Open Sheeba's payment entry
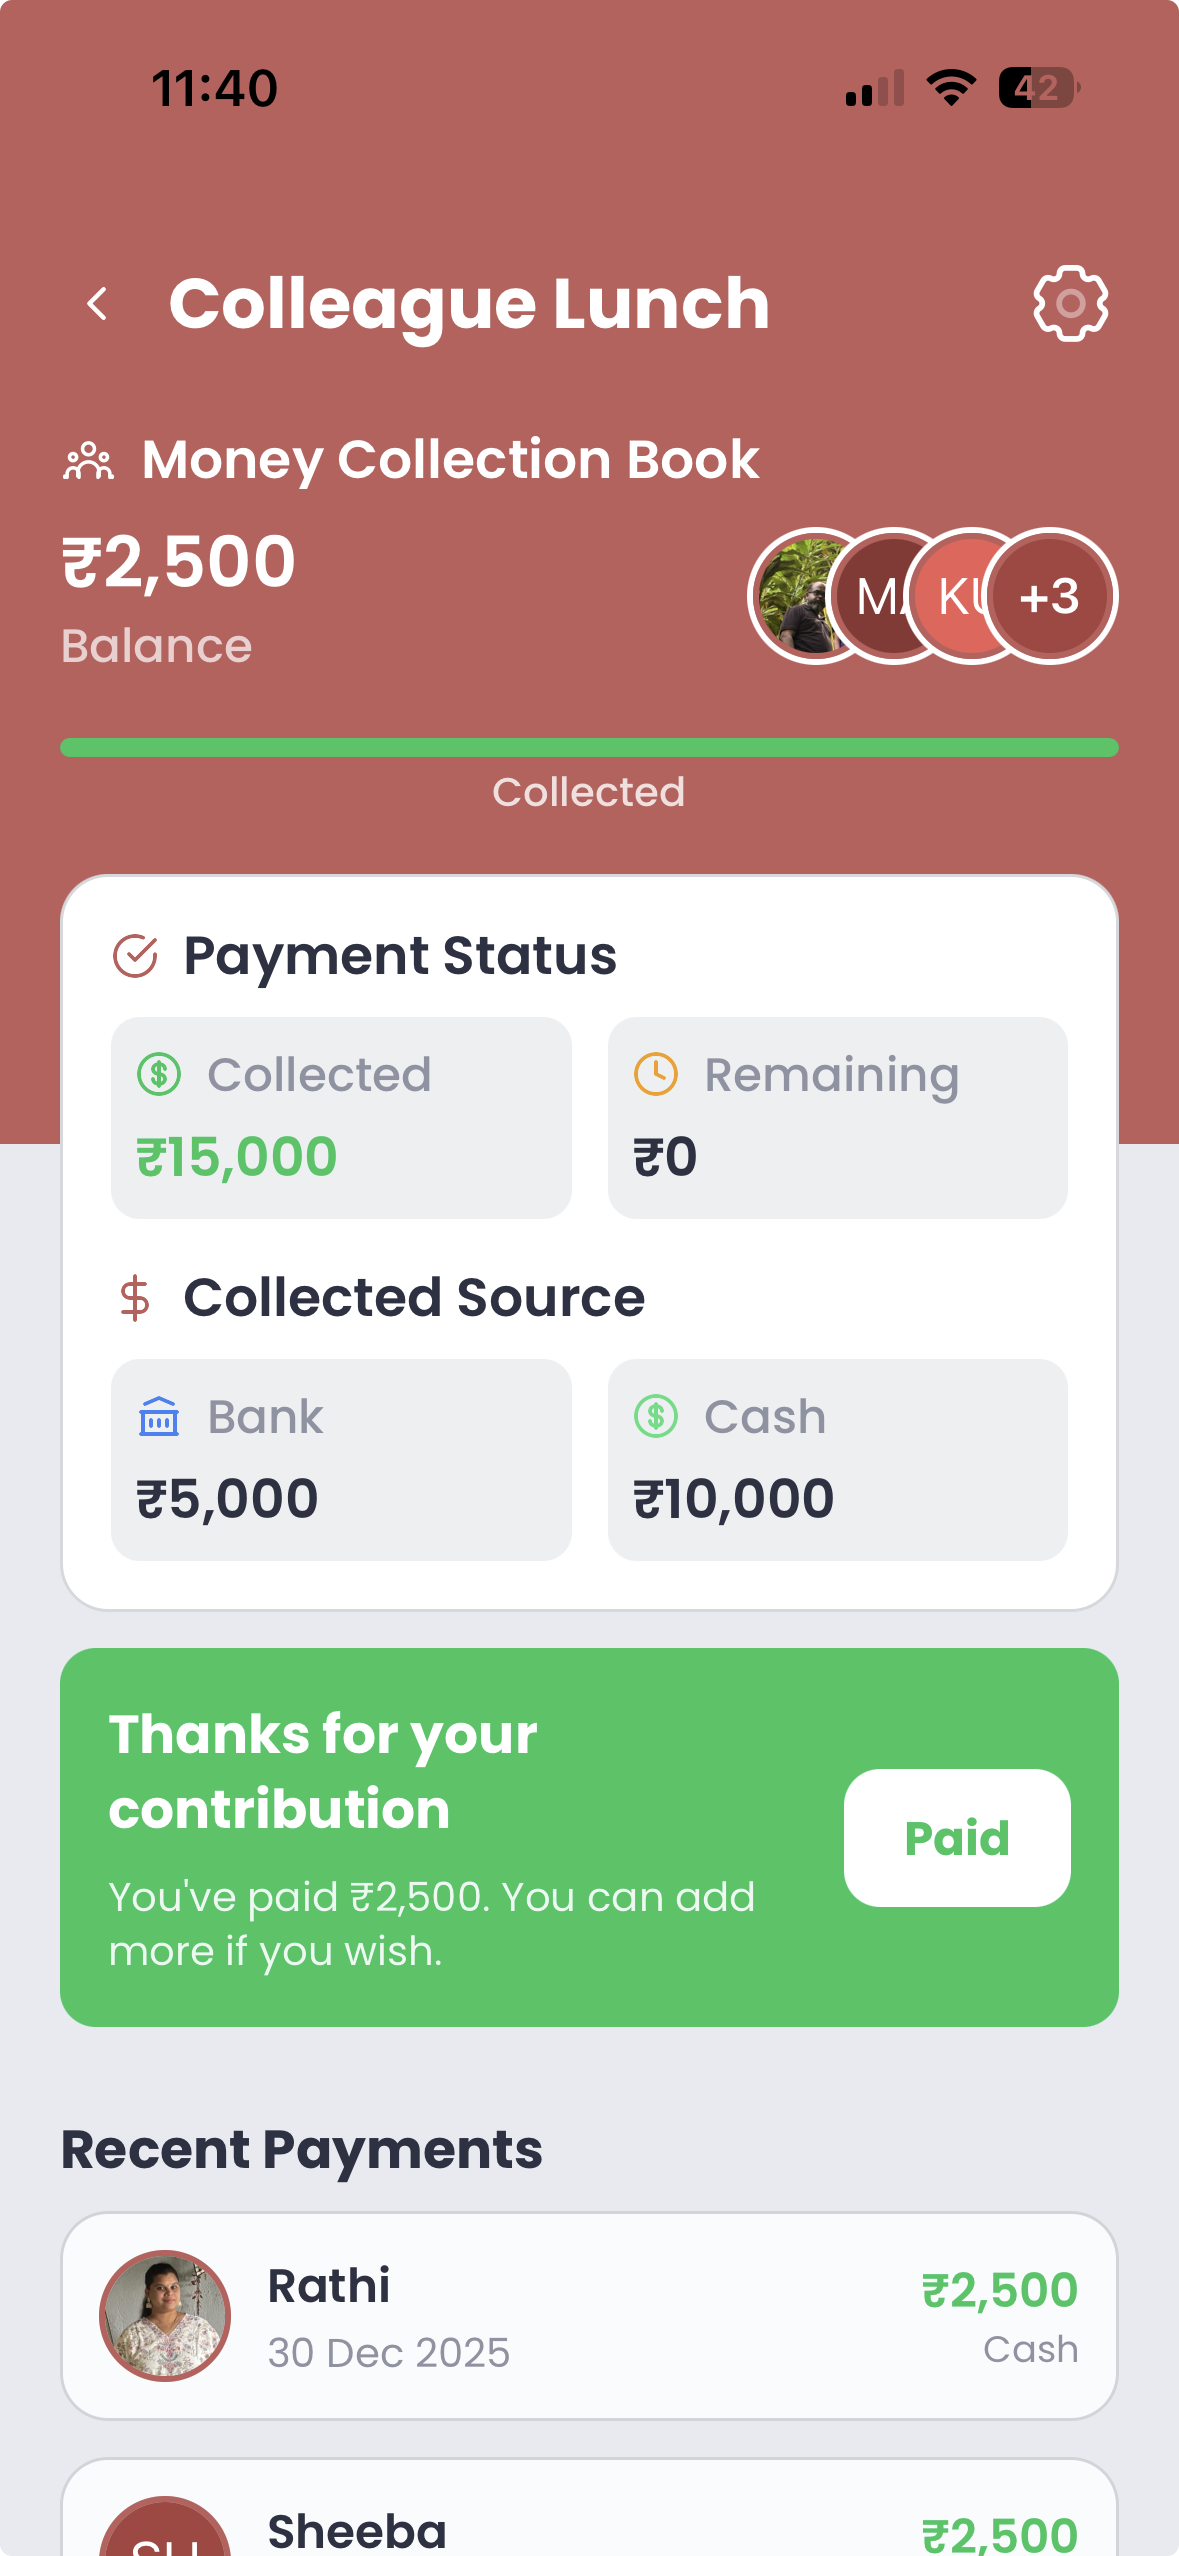The height and width of the screenshot is (2556, 1179). tap(589, 2520)
